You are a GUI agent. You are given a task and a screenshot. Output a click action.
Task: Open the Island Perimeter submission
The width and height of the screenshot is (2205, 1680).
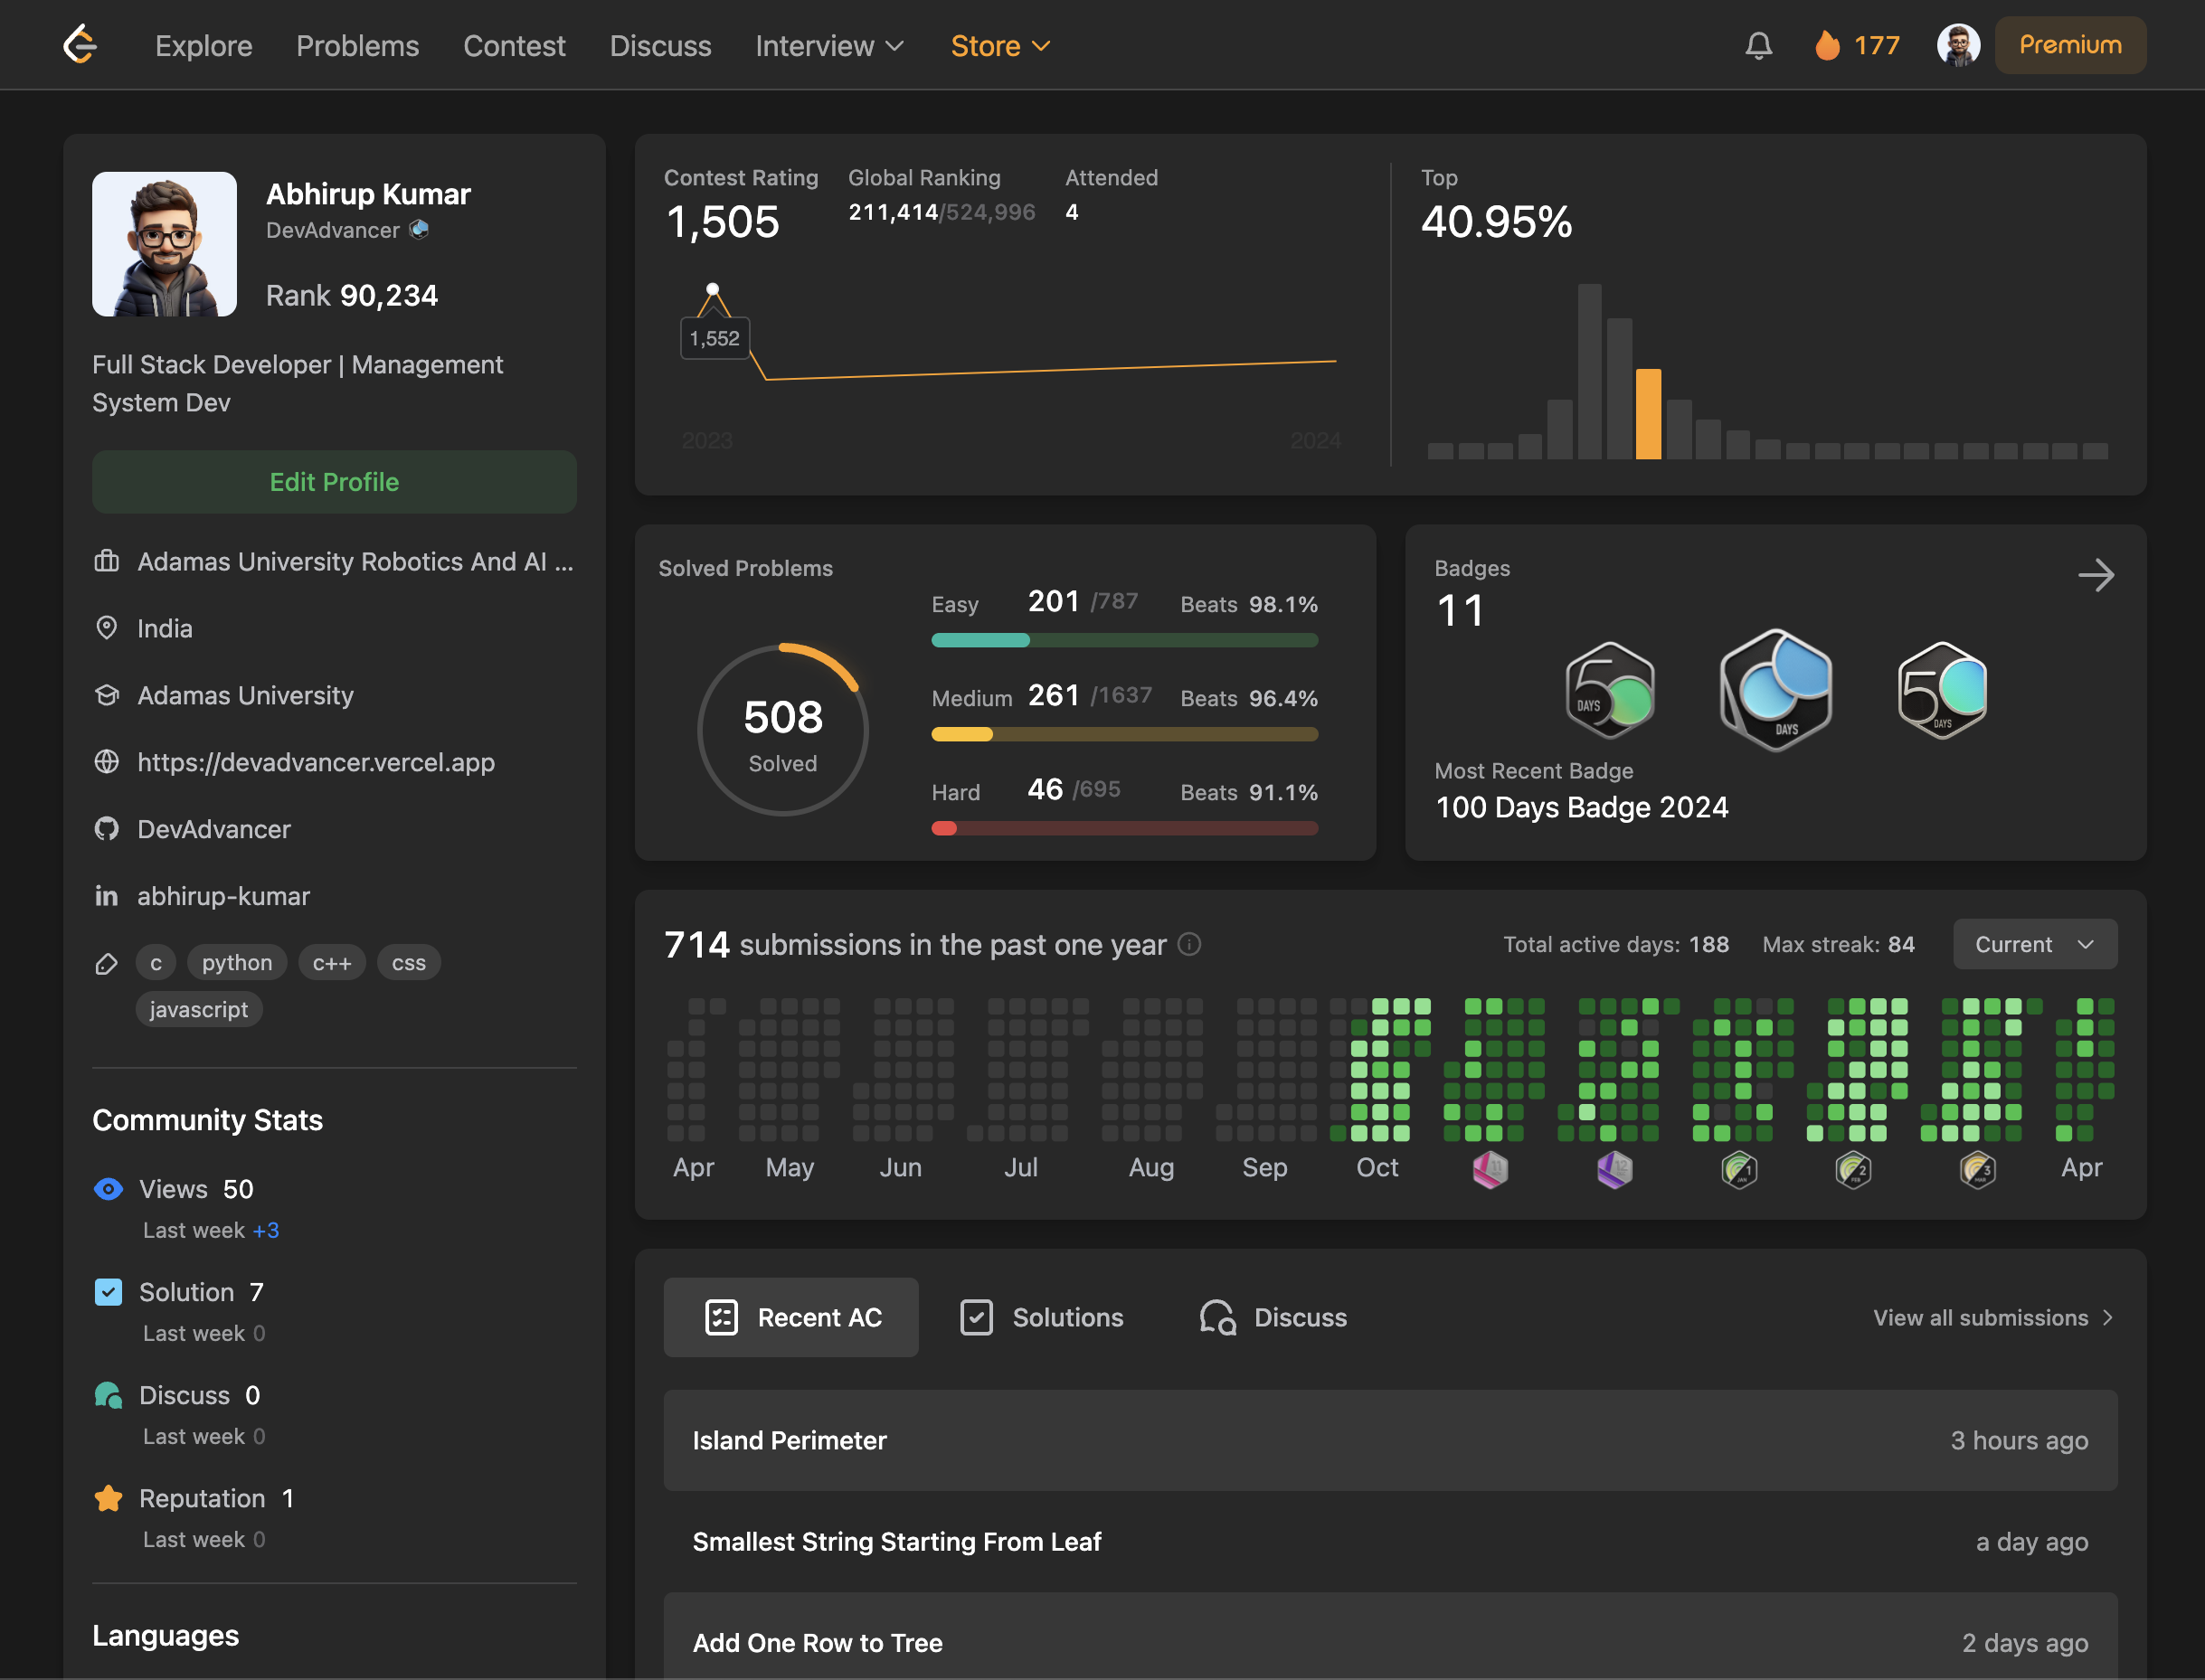tap(1390, 1440)
